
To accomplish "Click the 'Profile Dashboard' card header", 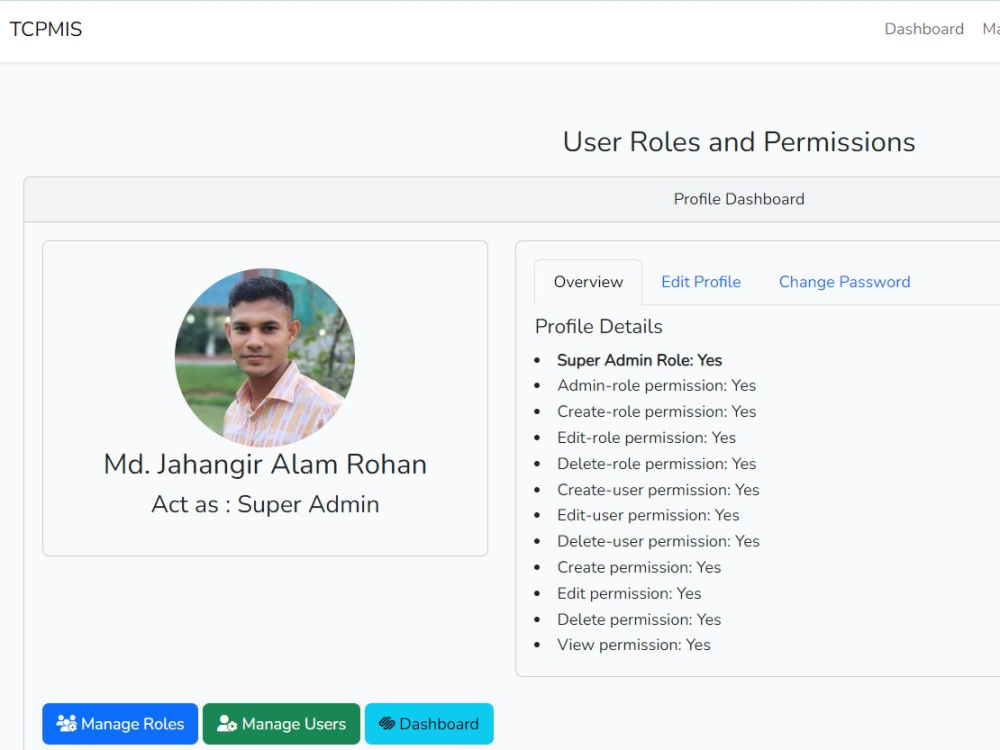I will coord(739,199).
